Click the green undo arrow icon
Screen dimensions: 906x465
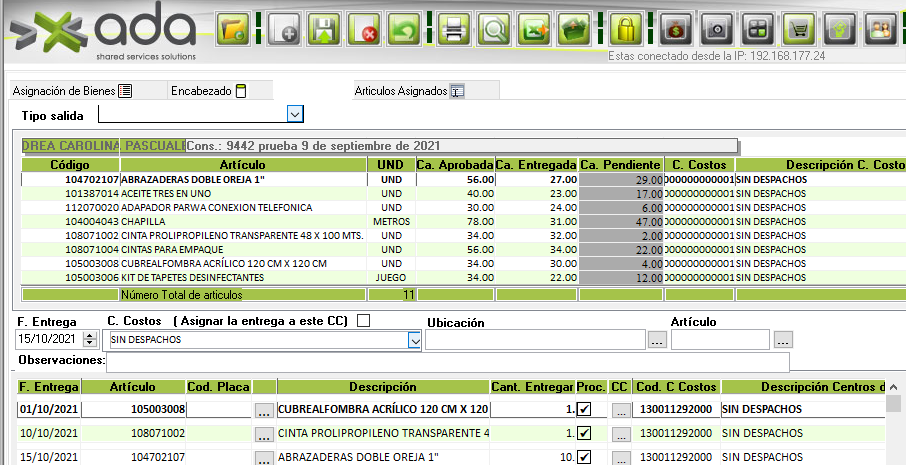[x=404, y=28]
